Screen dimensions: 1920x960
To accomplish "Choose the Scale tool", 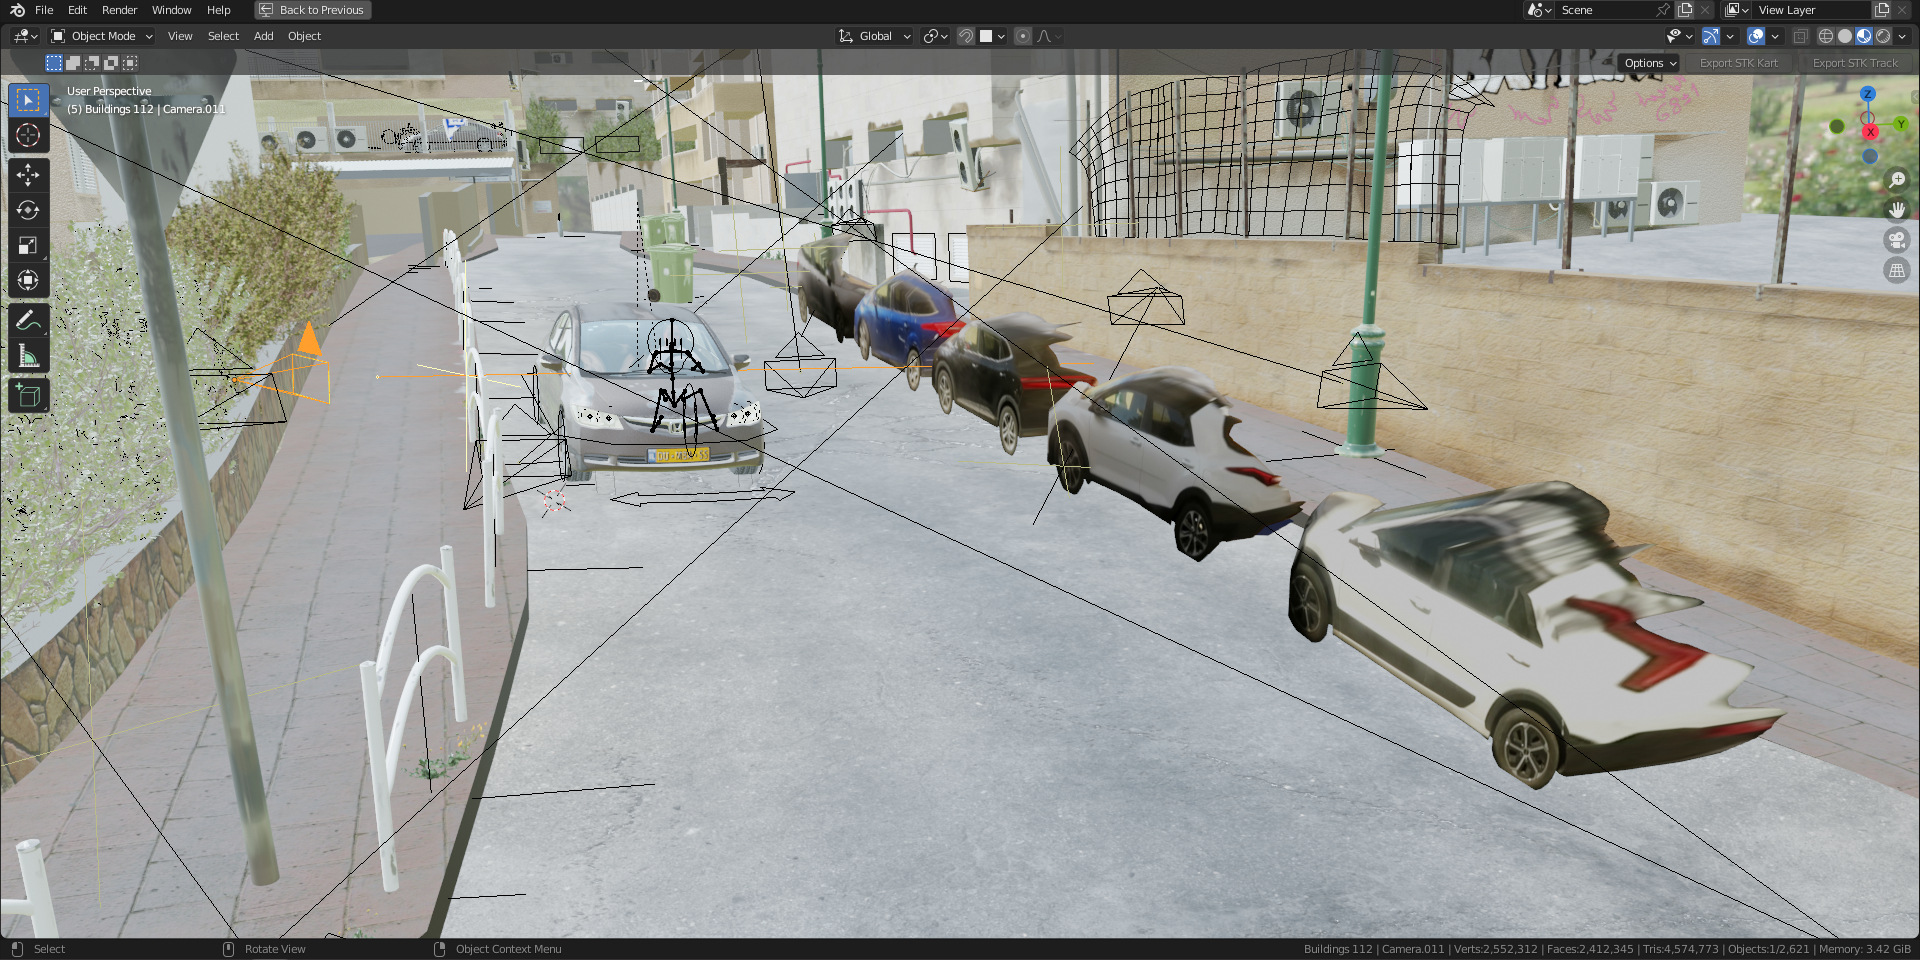I will coord(28,245).
